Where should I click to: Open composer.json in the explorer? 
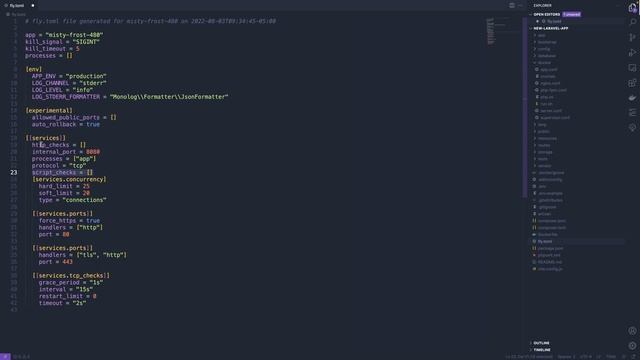point(551,221)
